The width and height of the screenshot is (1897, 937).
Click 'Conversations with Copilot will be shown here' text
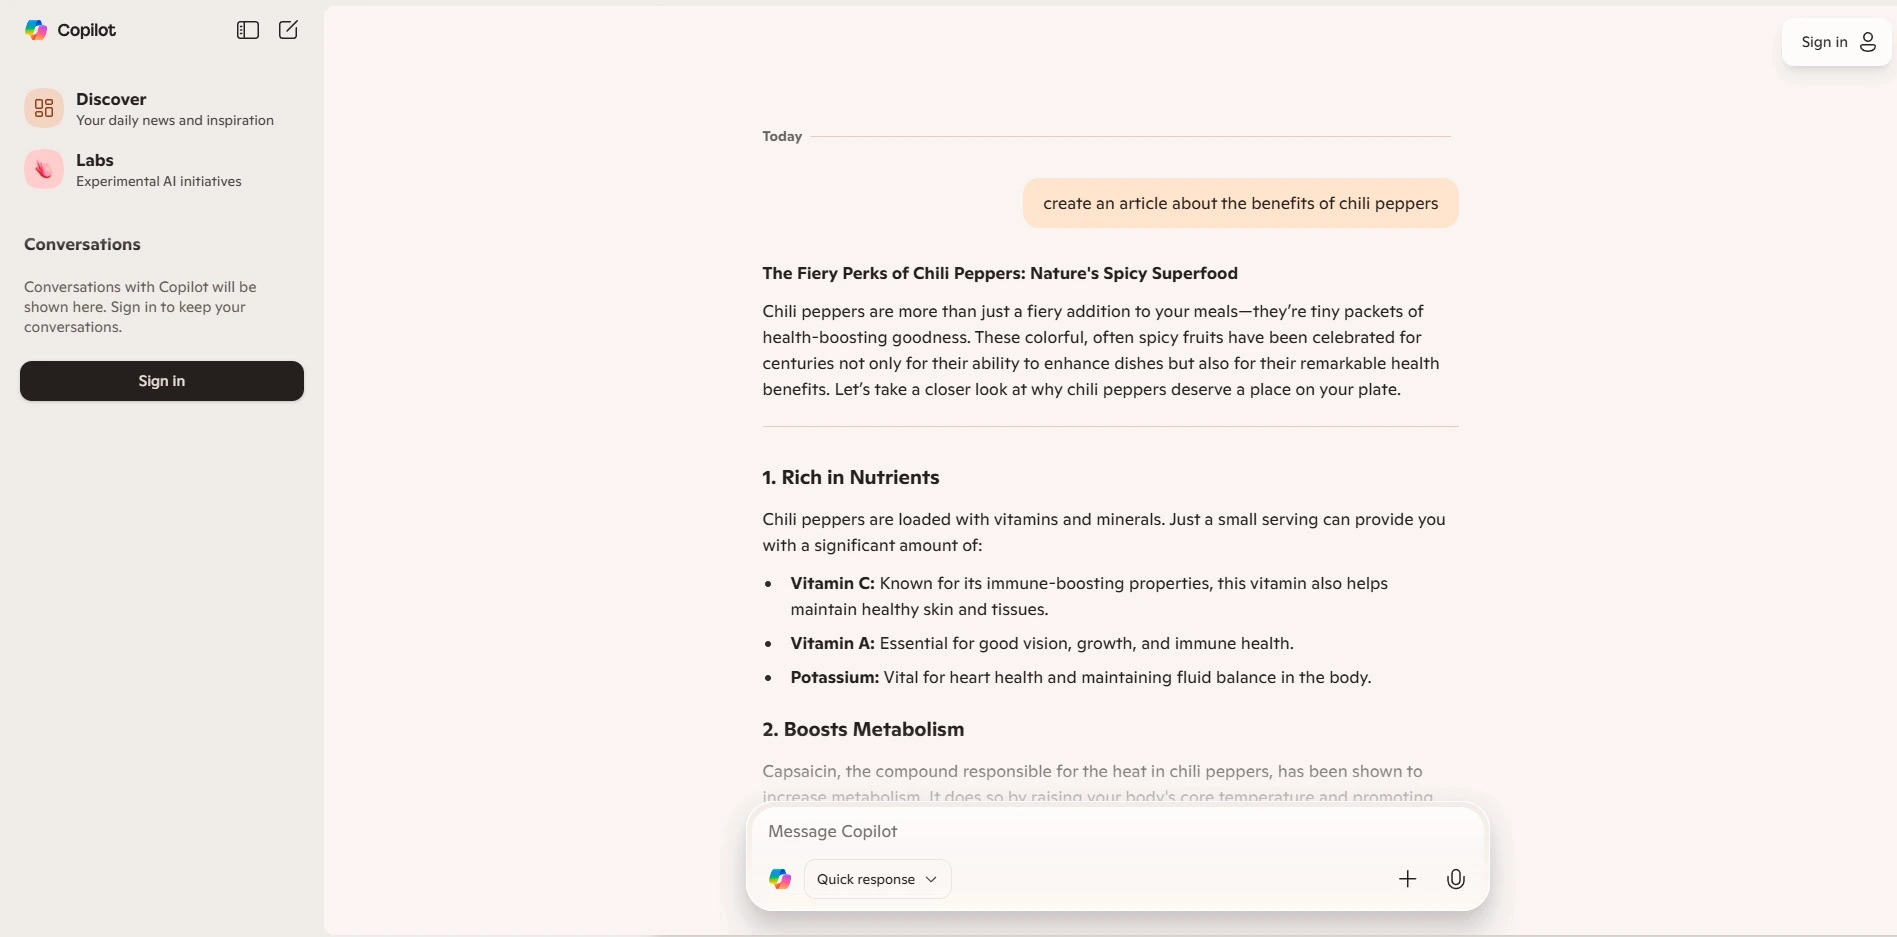pos(140,307)
